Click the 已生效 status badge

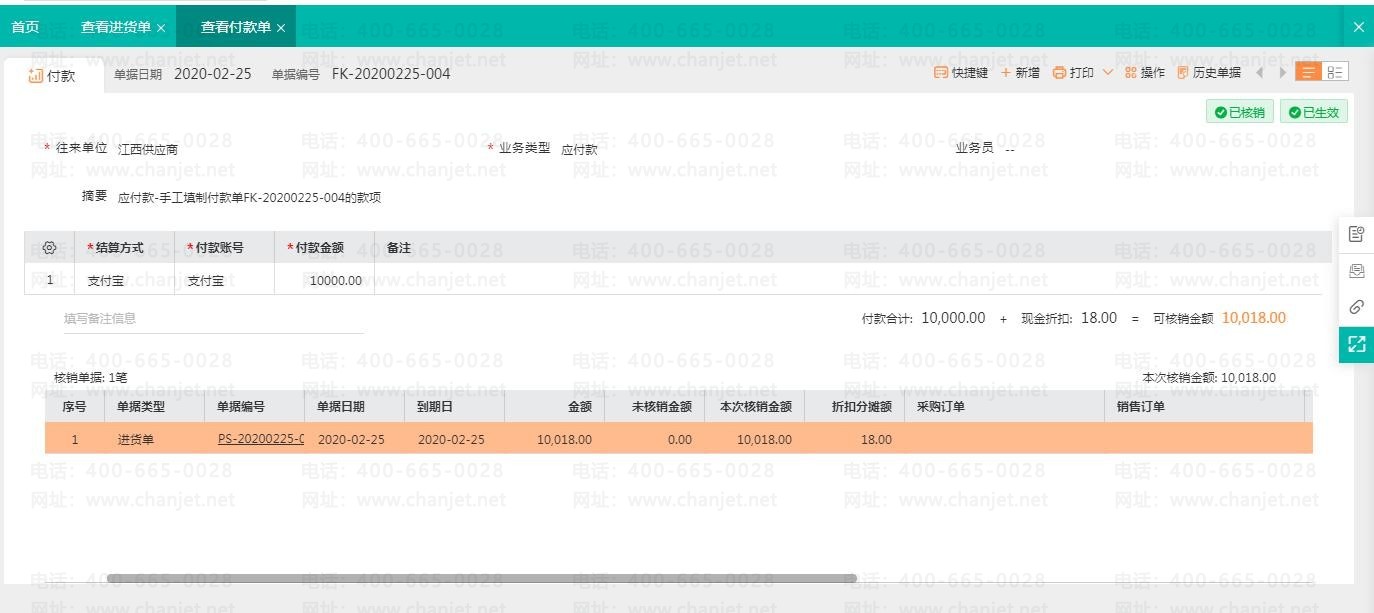pos(1314,112)
